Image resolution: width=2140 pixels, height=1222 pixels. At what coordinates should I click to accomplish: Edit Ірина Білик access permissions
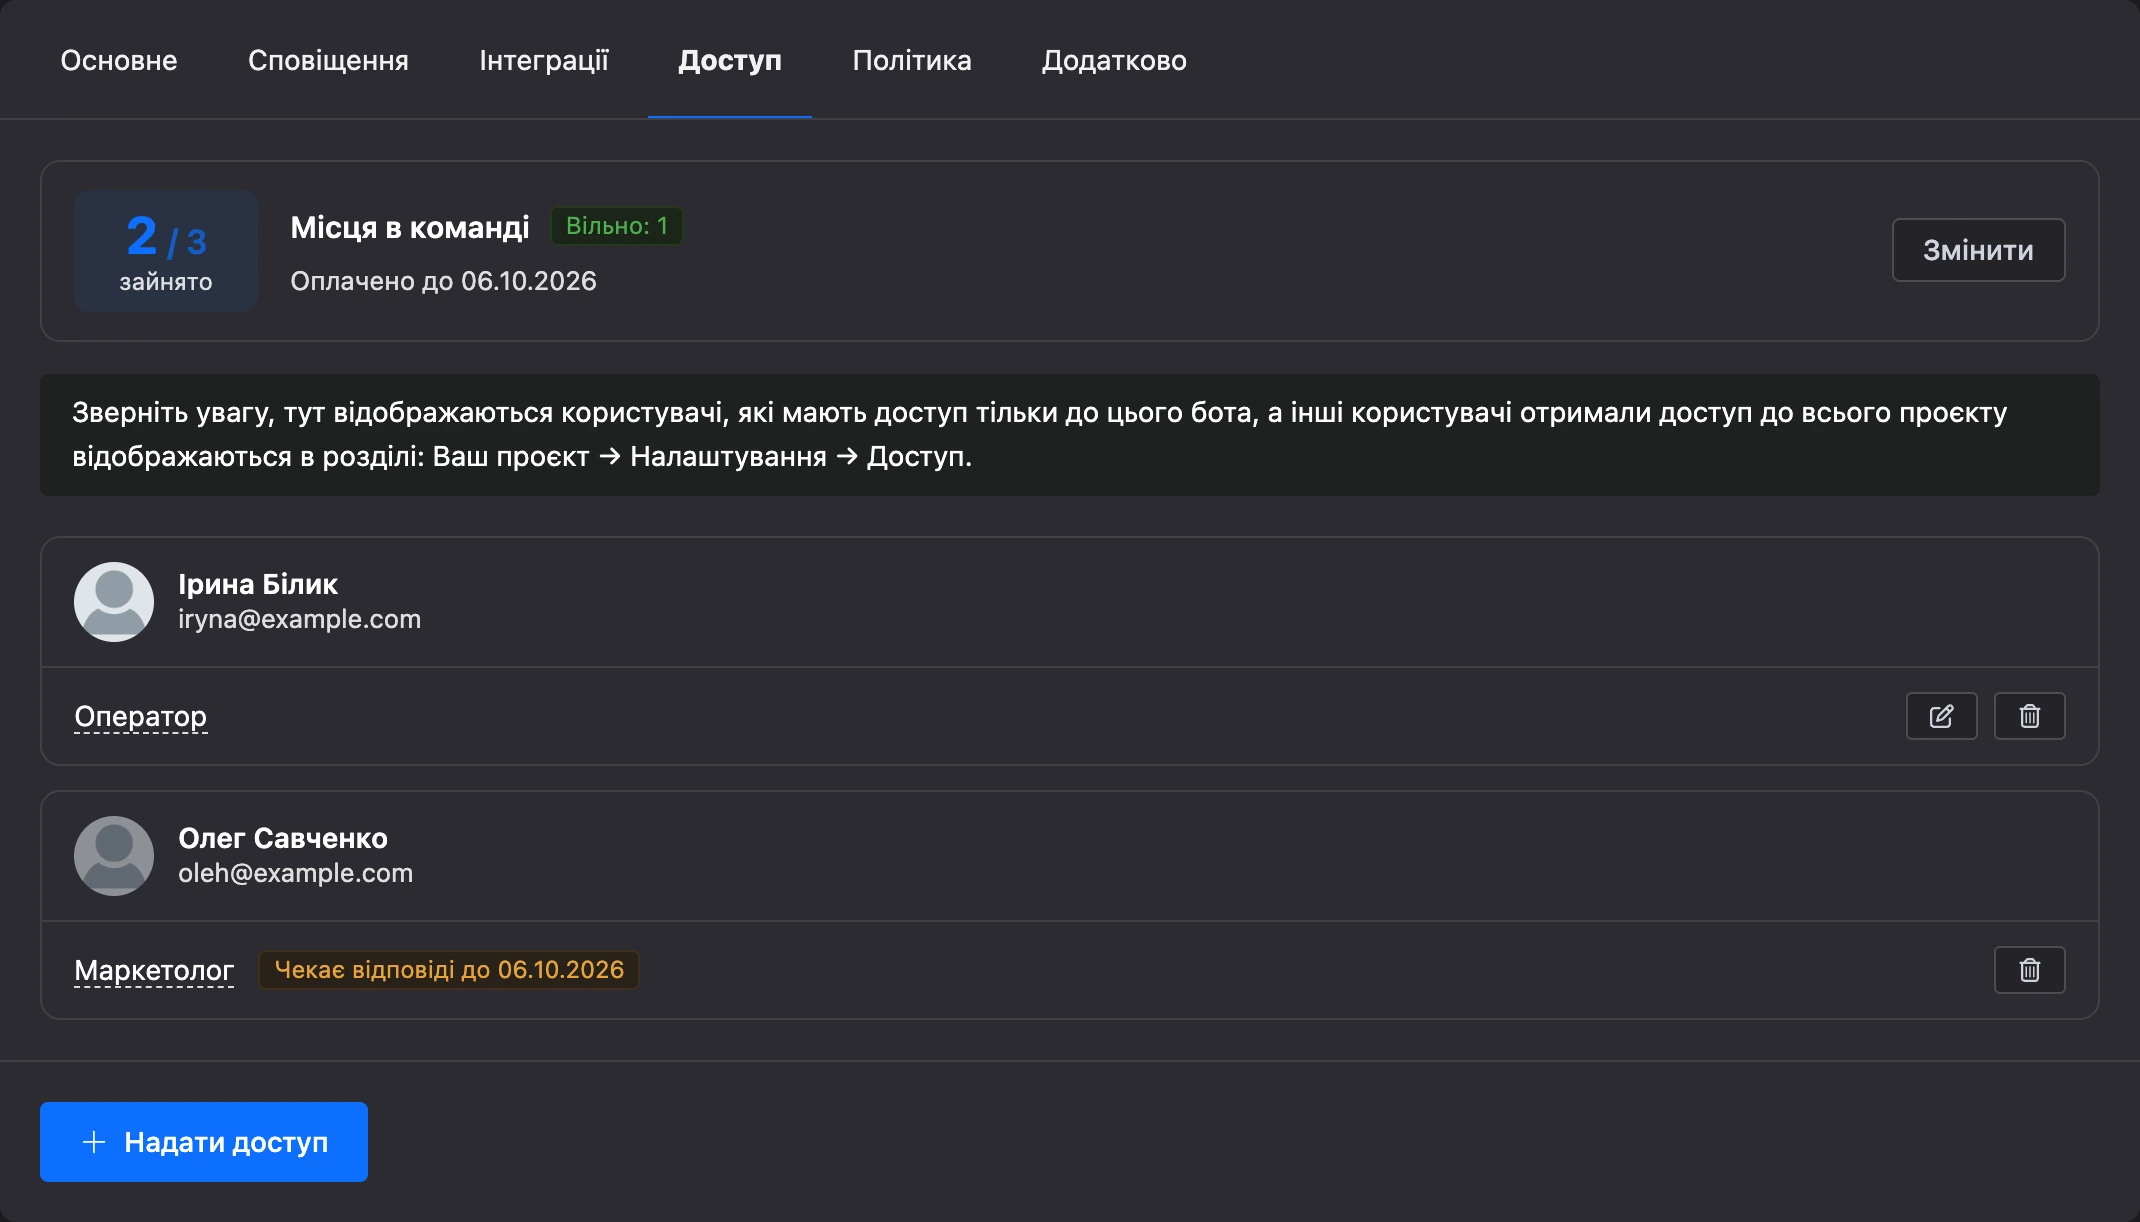pyautogui.click(x=1941, y=716)
